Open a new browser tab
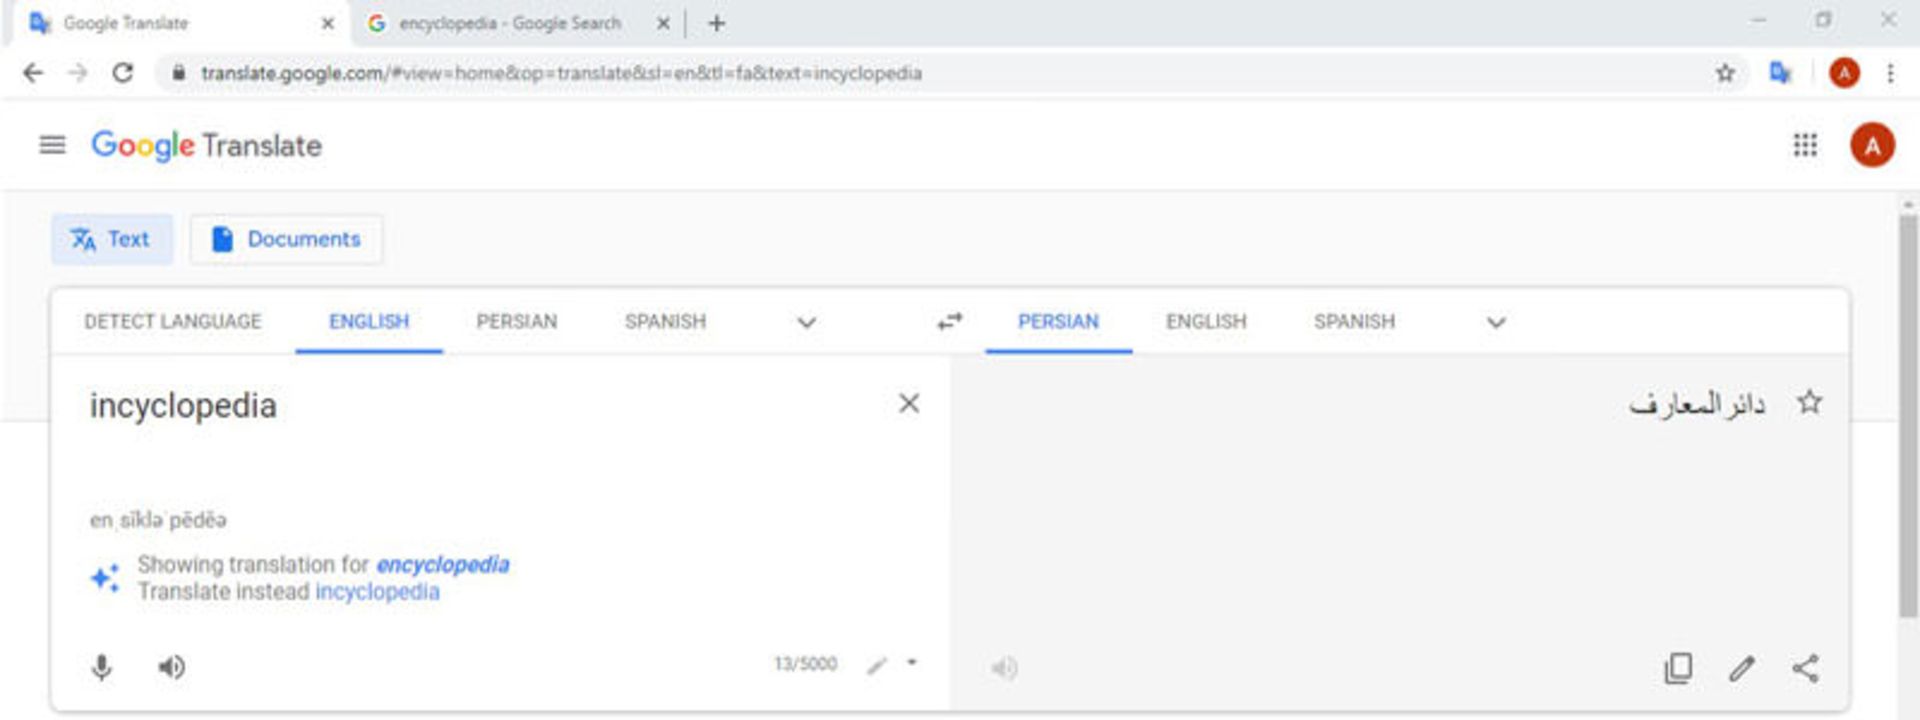Image resolution: width=1920 pixels, height=720 pixels. 716,23
